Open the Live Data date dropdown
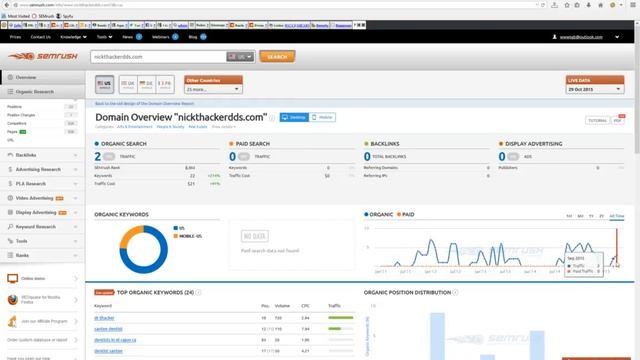Screen dimensions: 640x360 (595, 89)
